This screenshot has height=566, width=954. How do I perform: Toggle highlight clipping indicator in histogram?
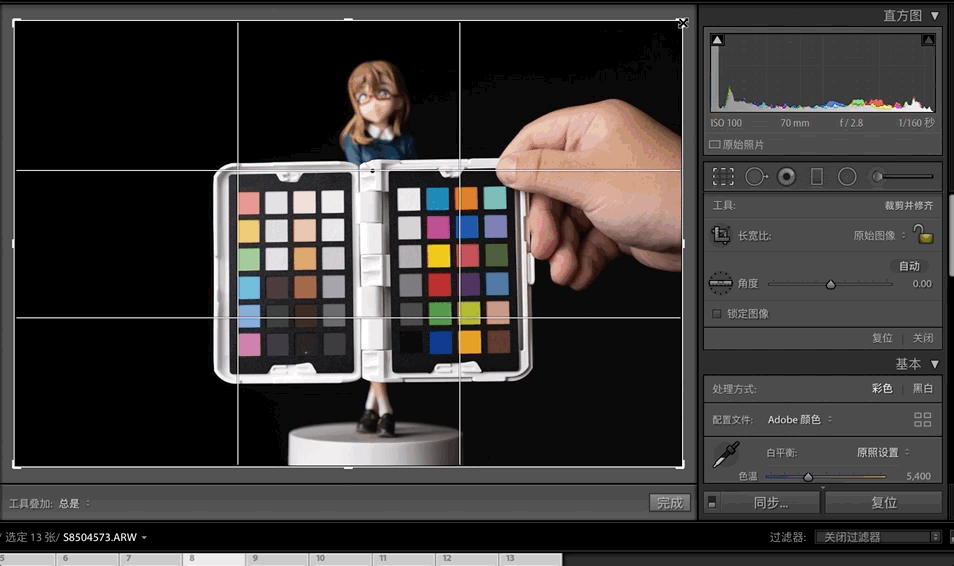click(x=928, y=40)
